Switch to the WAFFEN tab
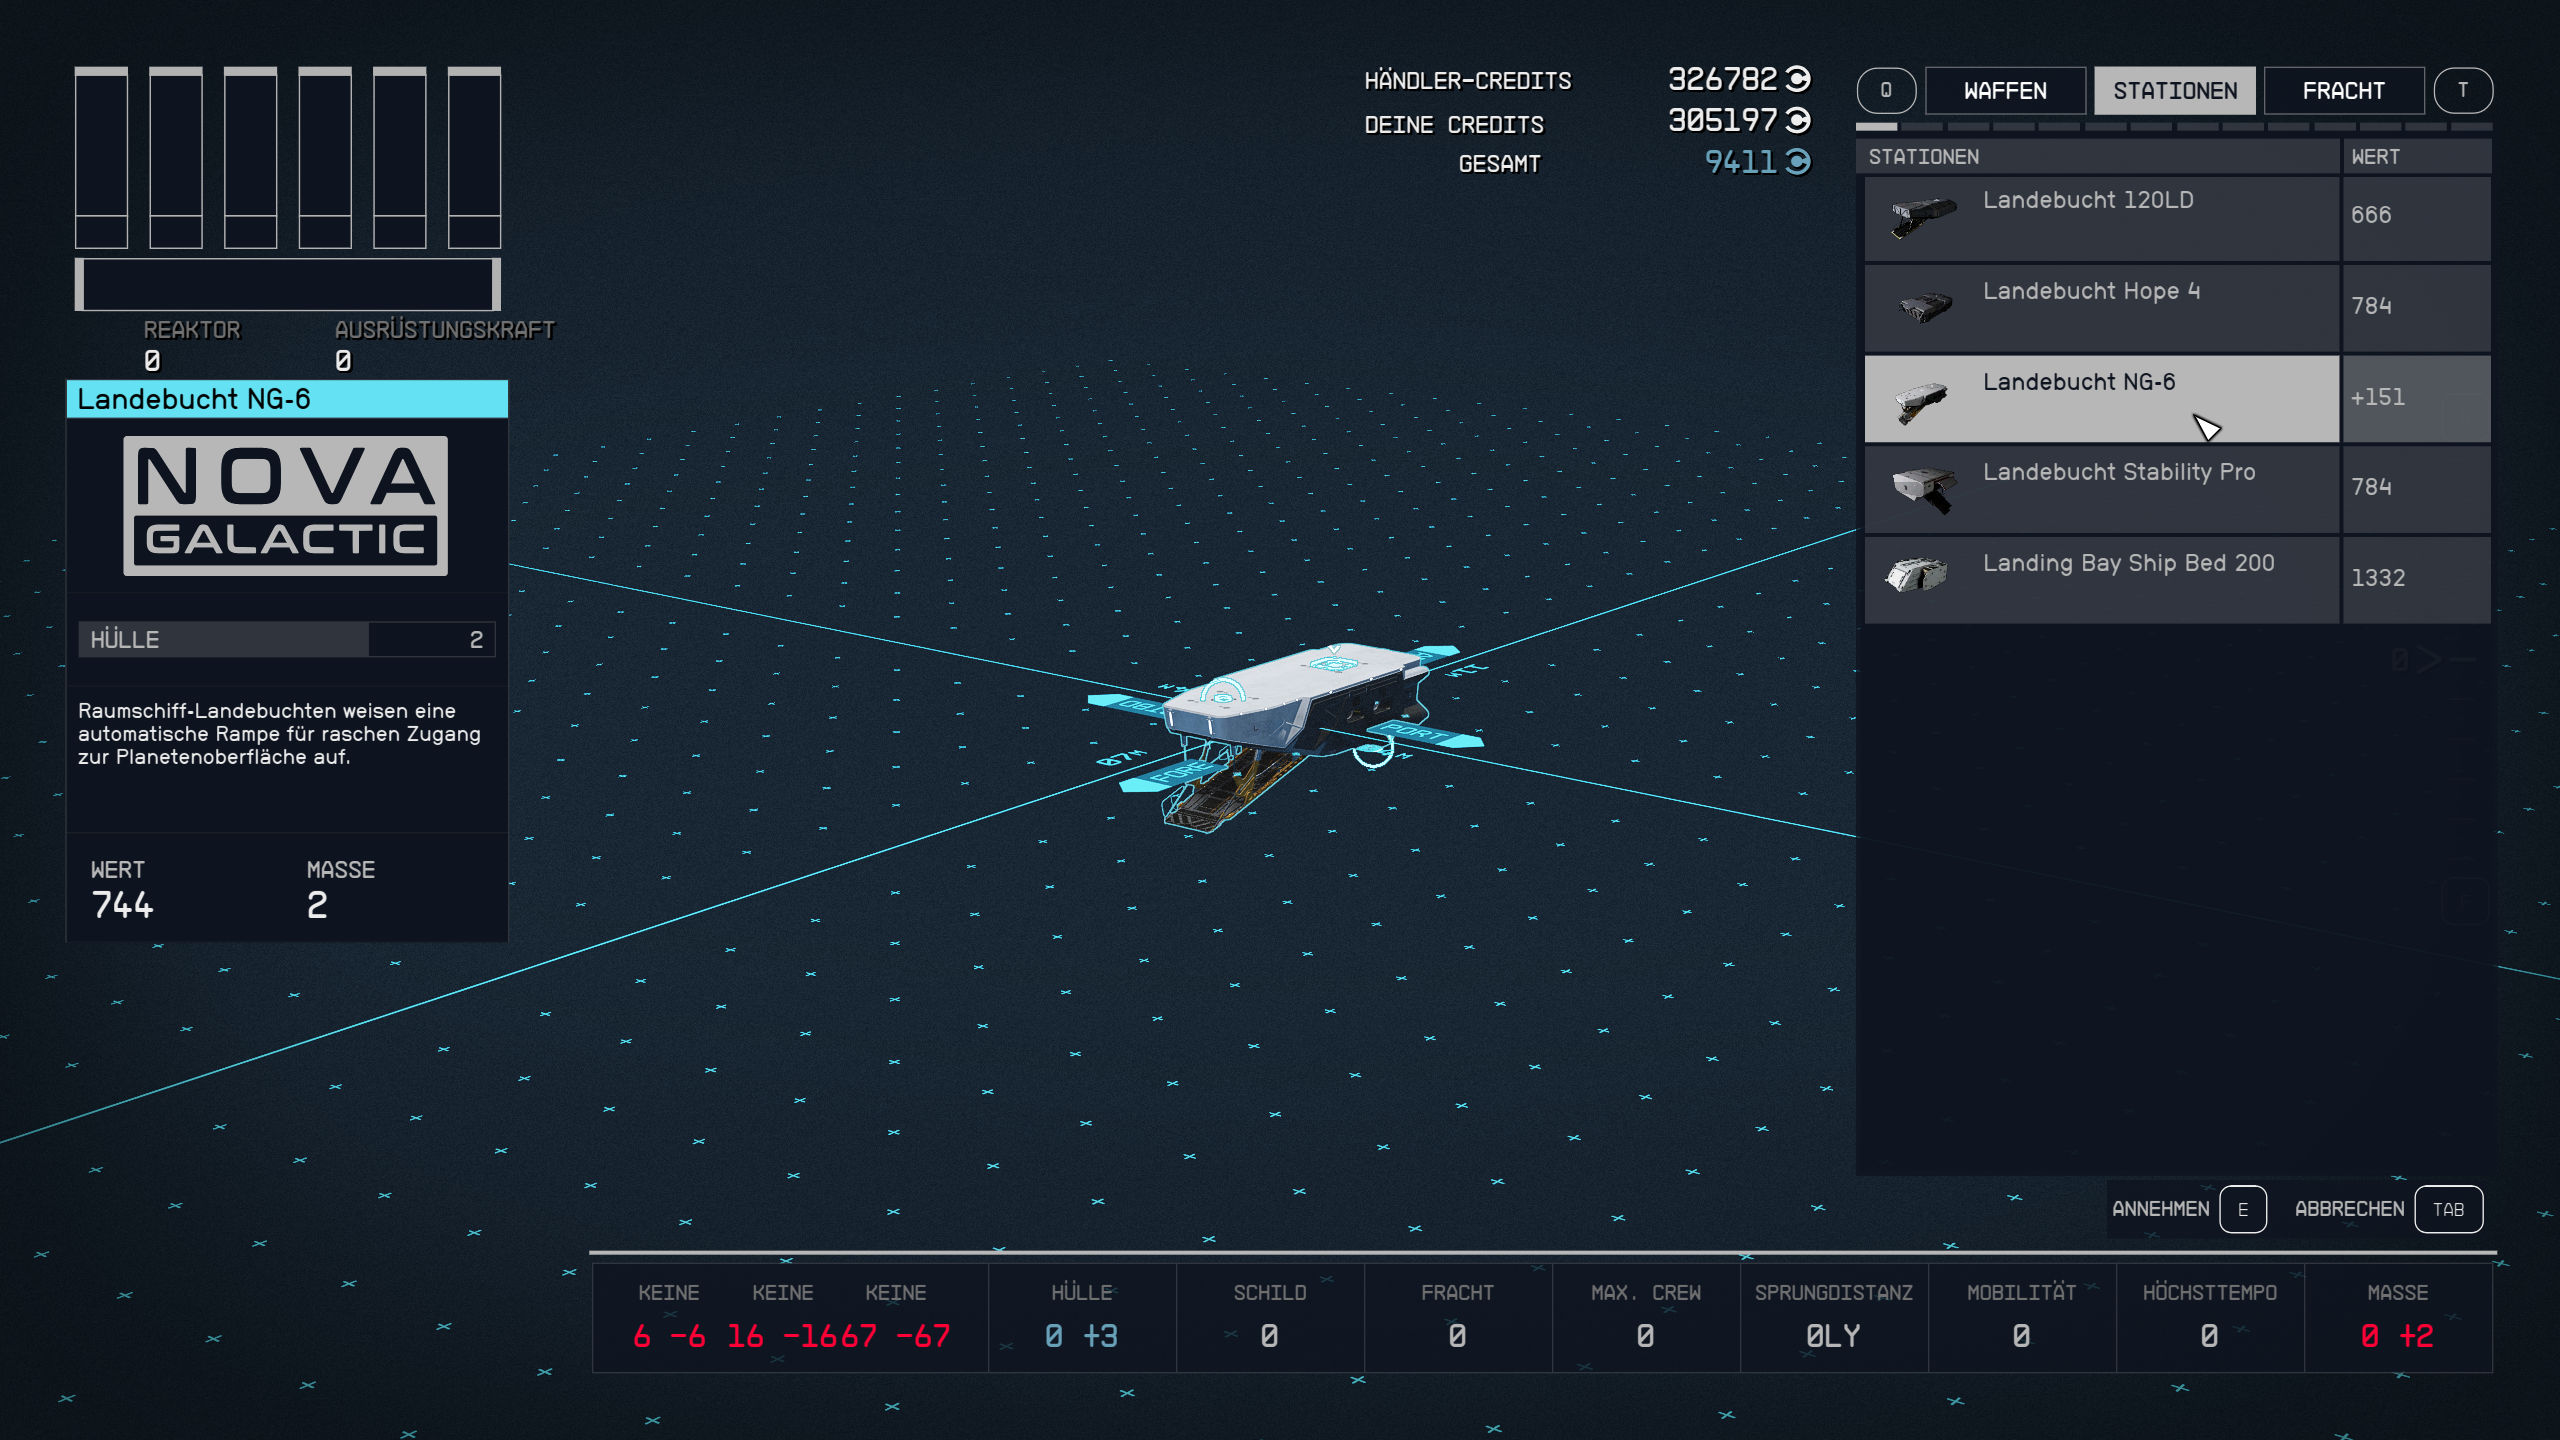2560x1440 pixels. click(2004, 91)
